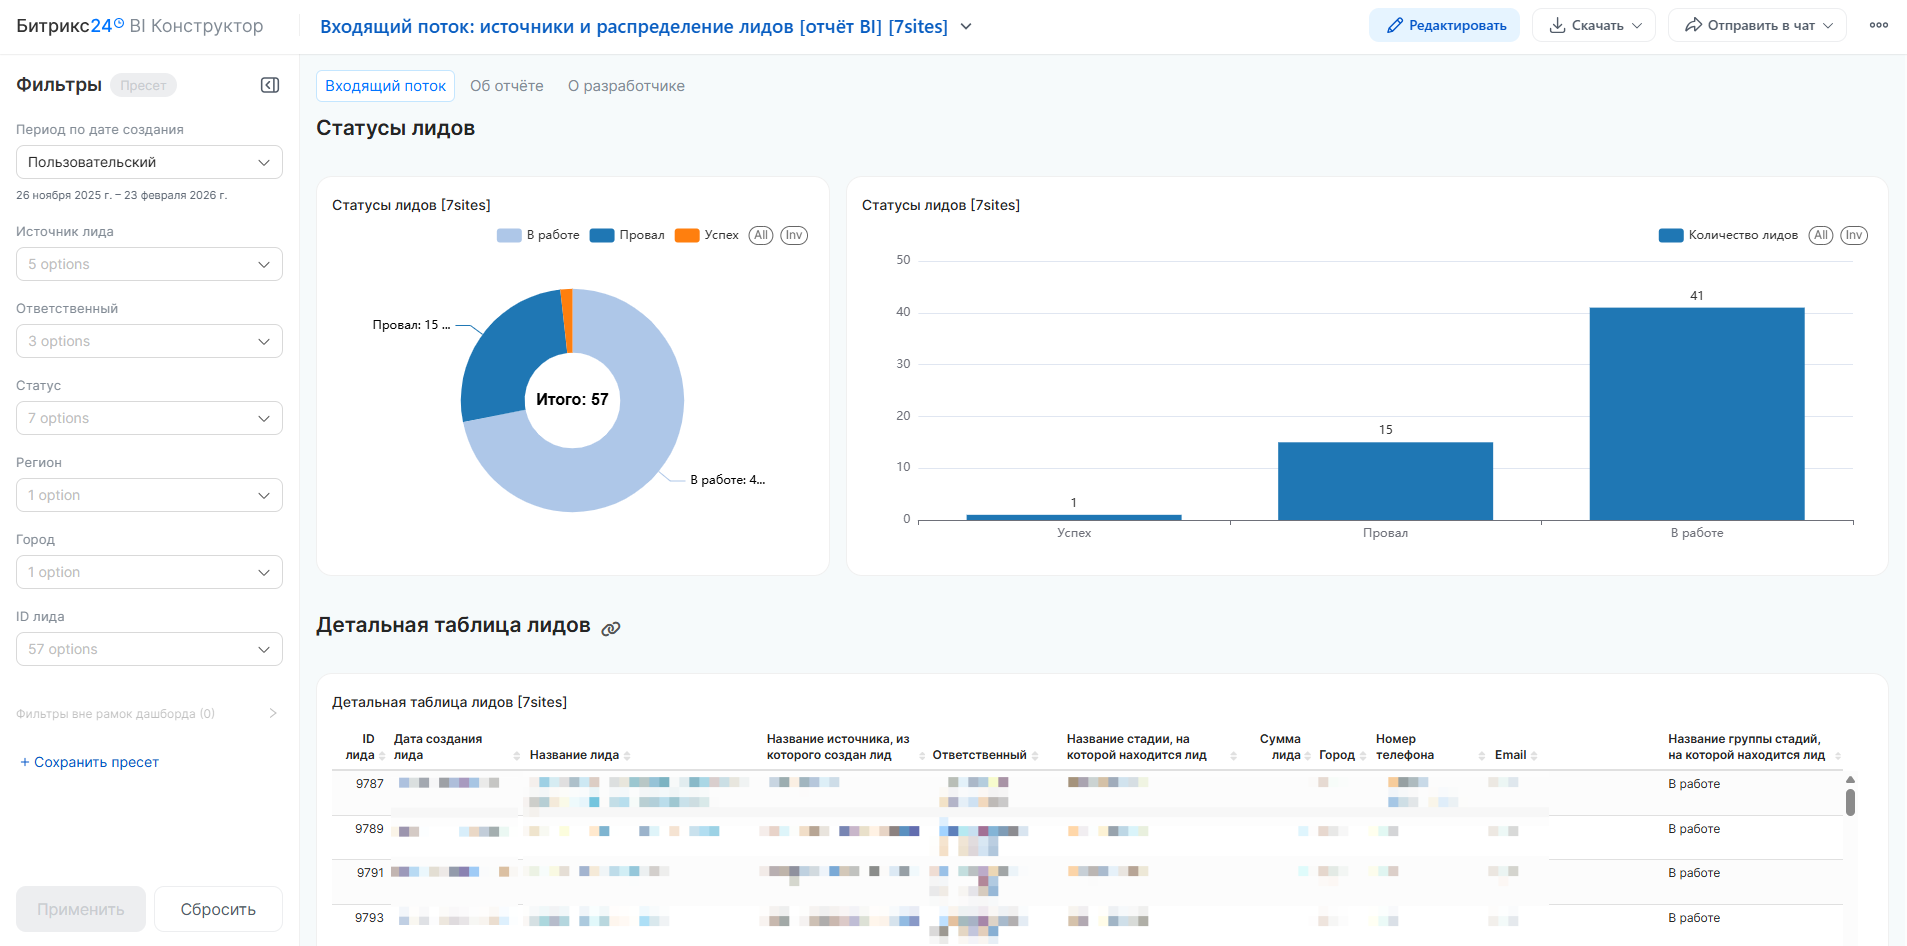The image size is (1907, 946).
Task: Invert series selection in pie chart legend
Action: tap(794, 235)
